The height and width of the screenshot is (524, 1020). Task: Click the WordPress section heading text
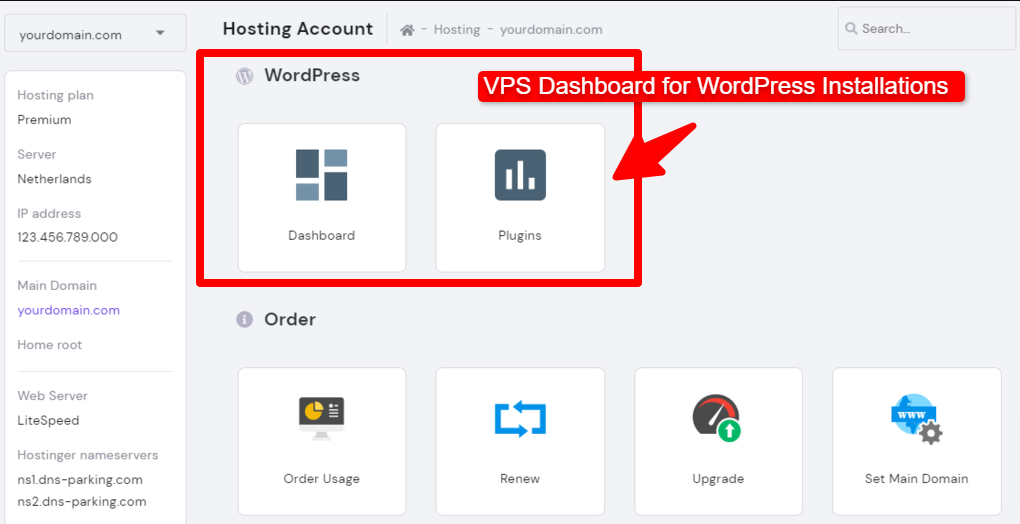(312, 75)
